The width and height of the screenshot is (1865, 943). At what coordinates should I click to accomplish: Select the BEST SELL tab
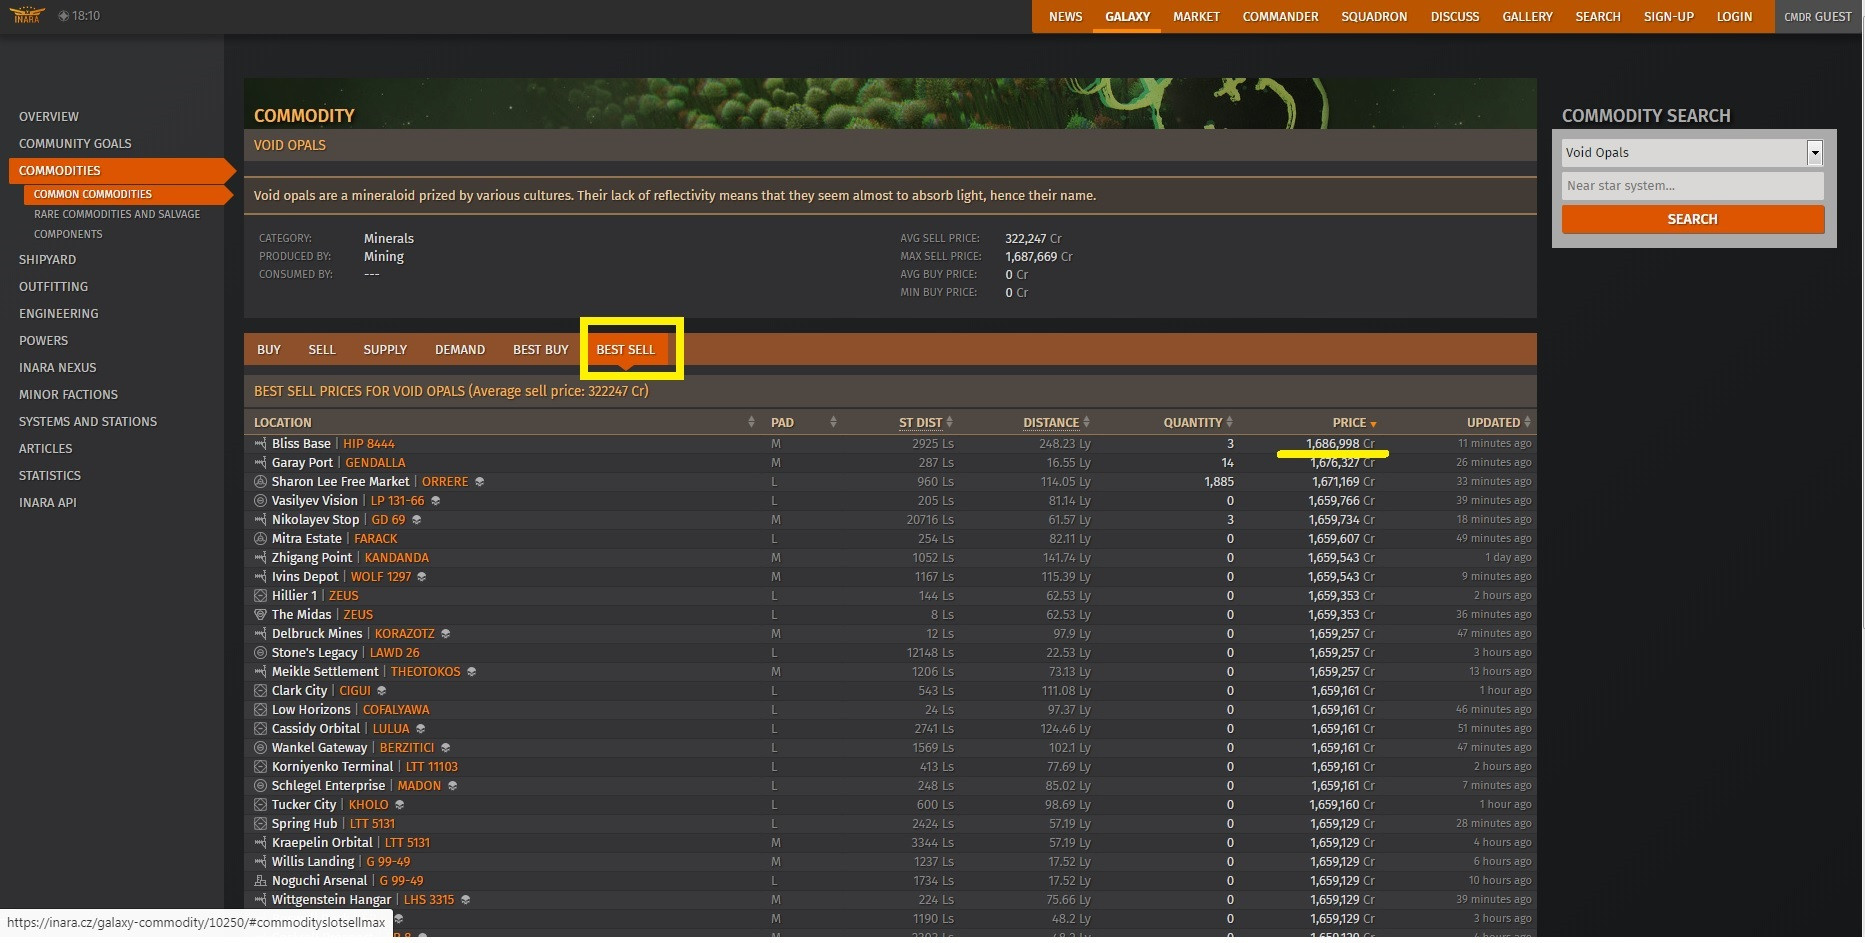pyautogui.click(x=626, y=350)
